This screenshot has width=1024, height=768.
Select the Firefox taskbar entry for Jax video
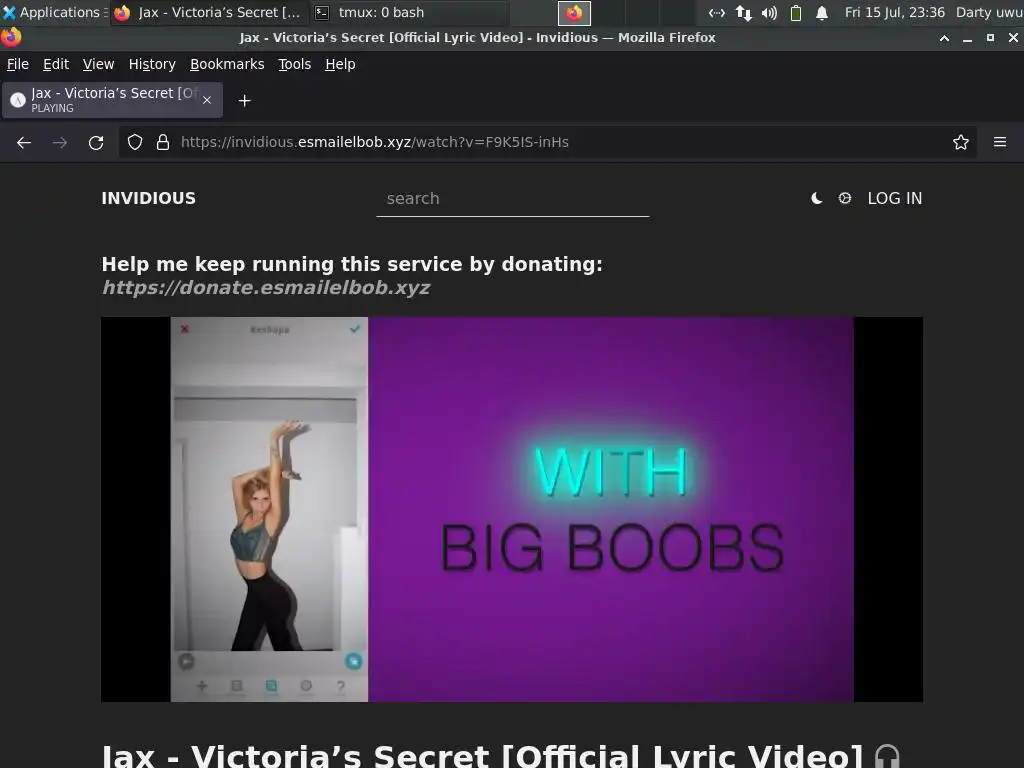(x=209, y=12)
